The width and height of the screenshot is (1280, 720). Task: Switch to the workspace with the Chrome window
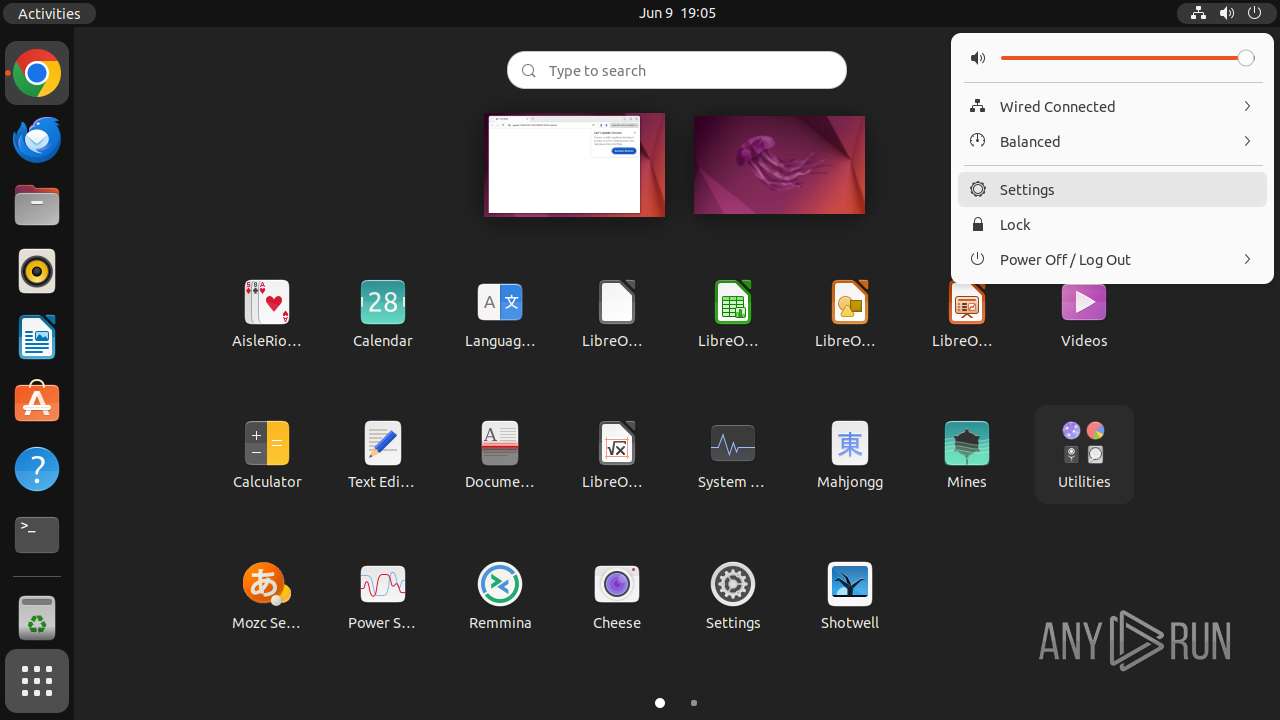[575, 164]
